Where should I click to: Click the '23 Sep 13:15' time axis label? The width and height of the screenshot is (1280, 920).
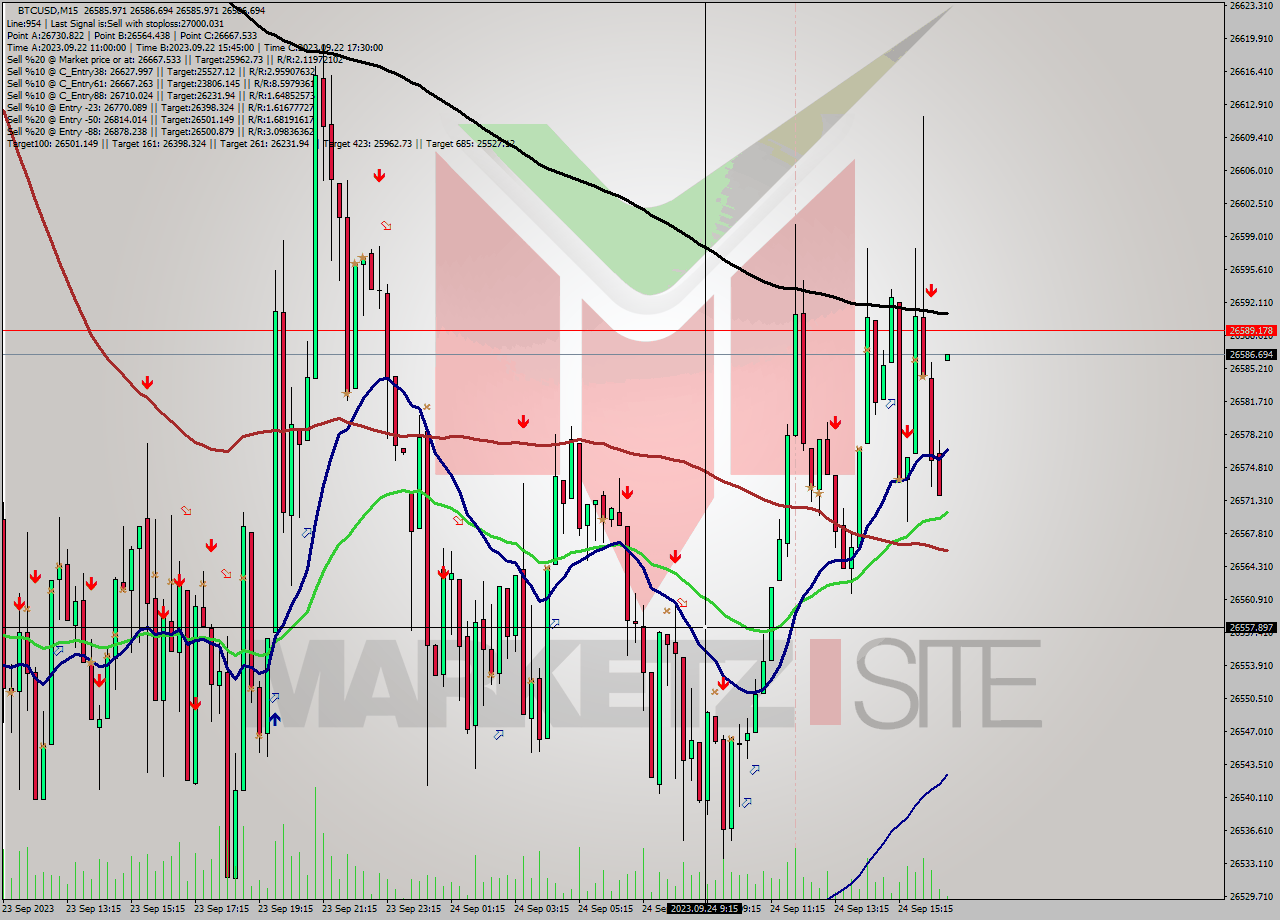(93, 909)
